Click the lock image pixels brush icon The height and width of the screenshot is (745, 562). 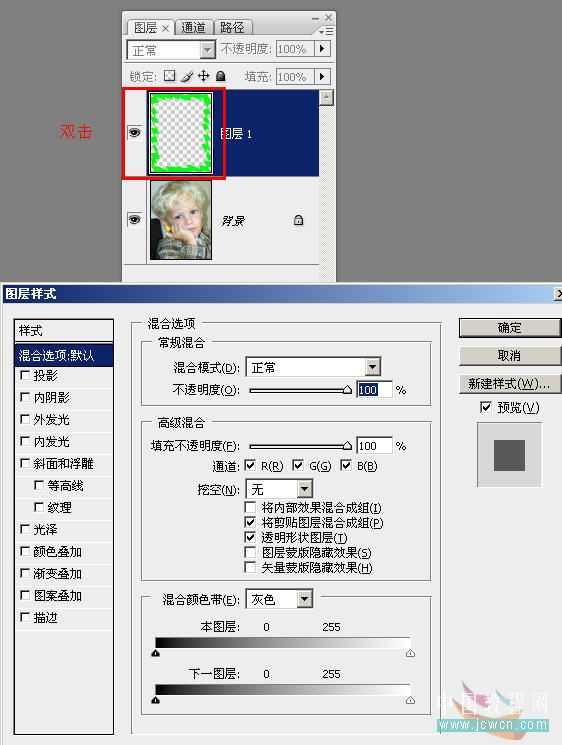(187, 76)
